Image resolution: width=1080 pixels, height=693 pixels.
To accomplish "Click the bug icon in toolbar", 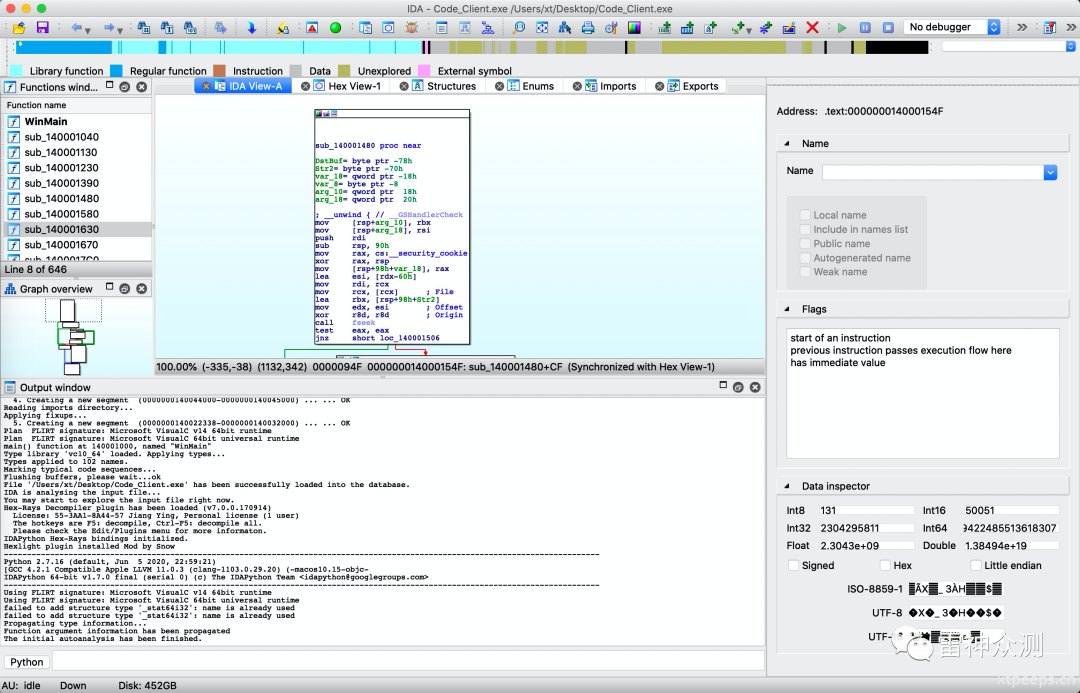I will coord(412,28).
